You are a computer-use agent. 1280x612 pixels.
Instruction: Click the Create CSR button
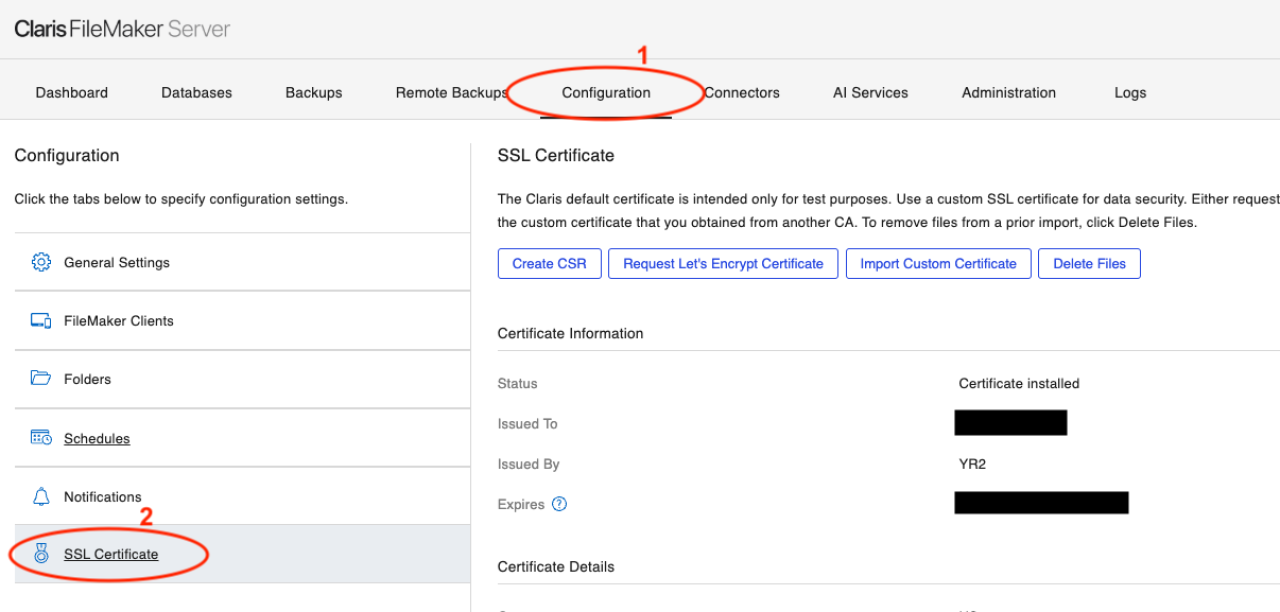[x=549, y=264]
